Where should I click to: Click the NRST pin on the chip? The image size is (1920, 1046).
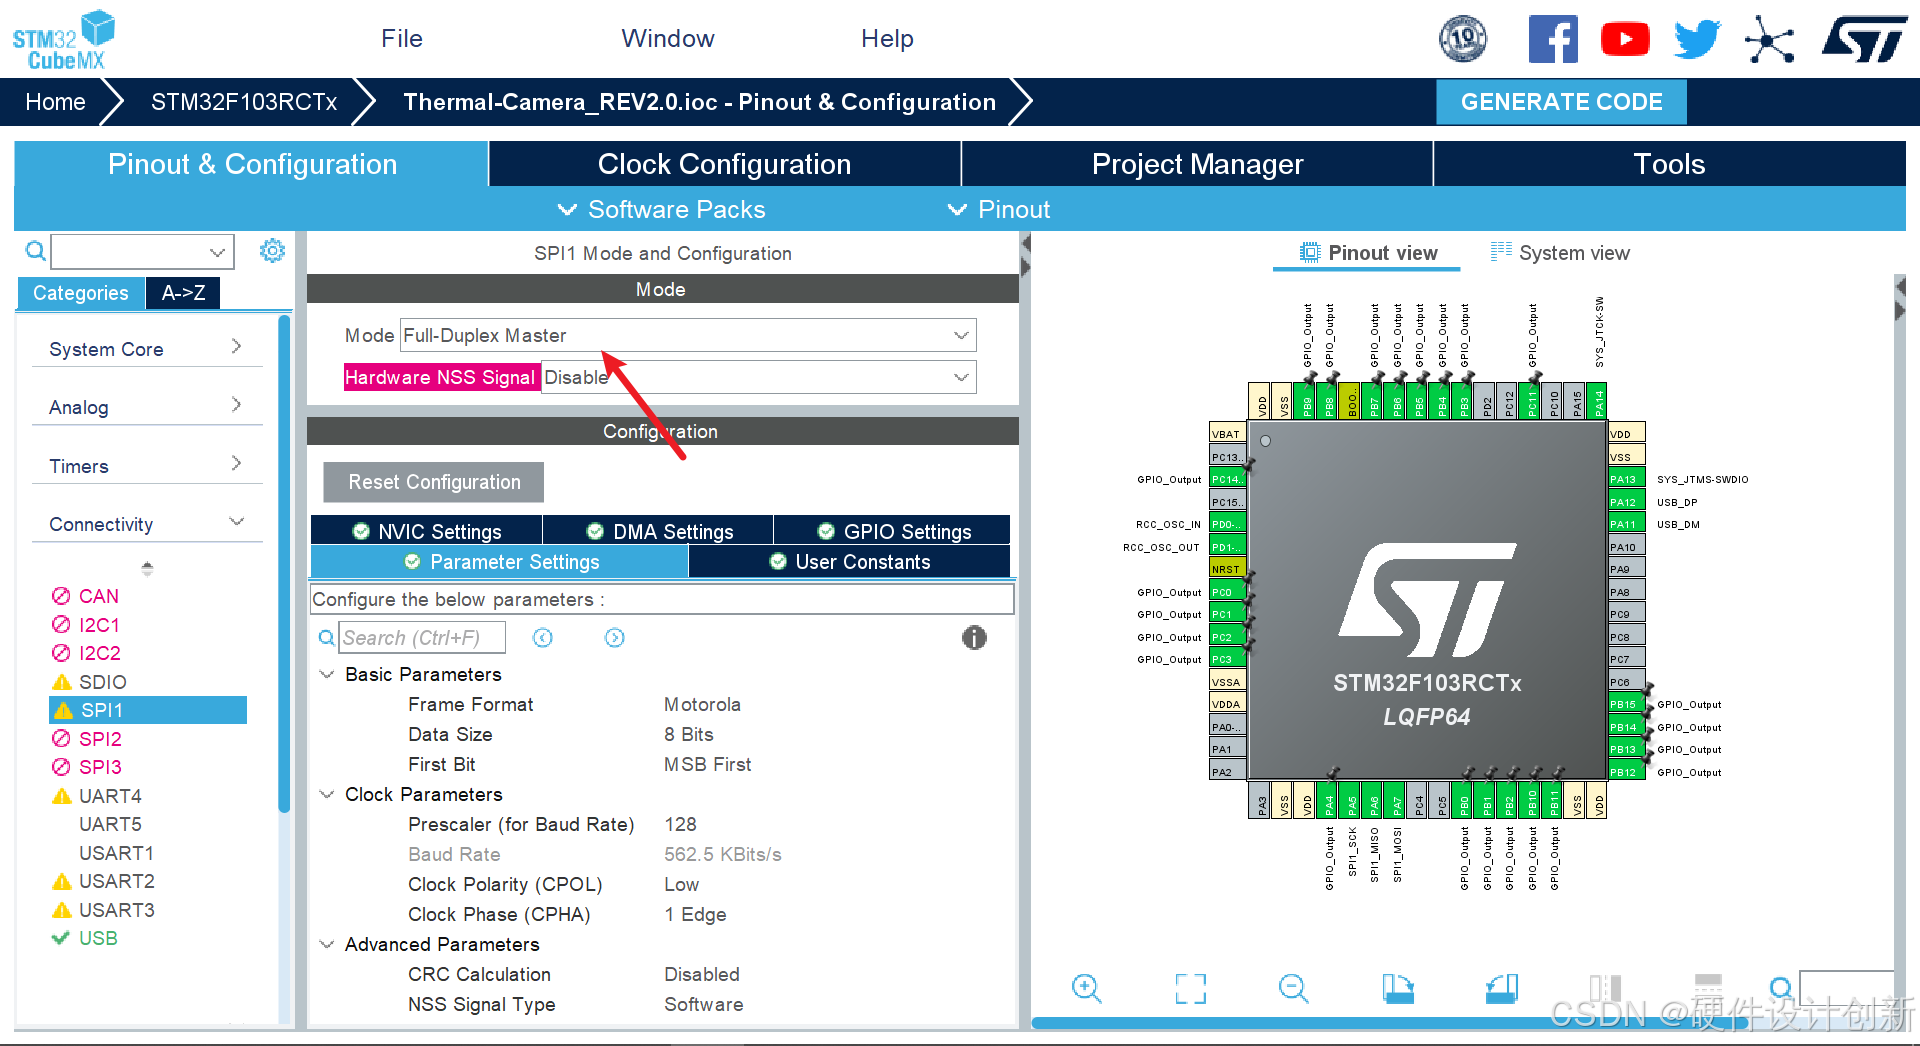1227,569
